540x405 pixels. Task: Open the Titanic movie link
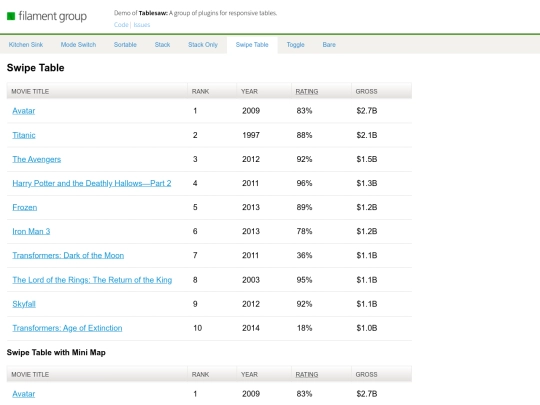[24, 135]
